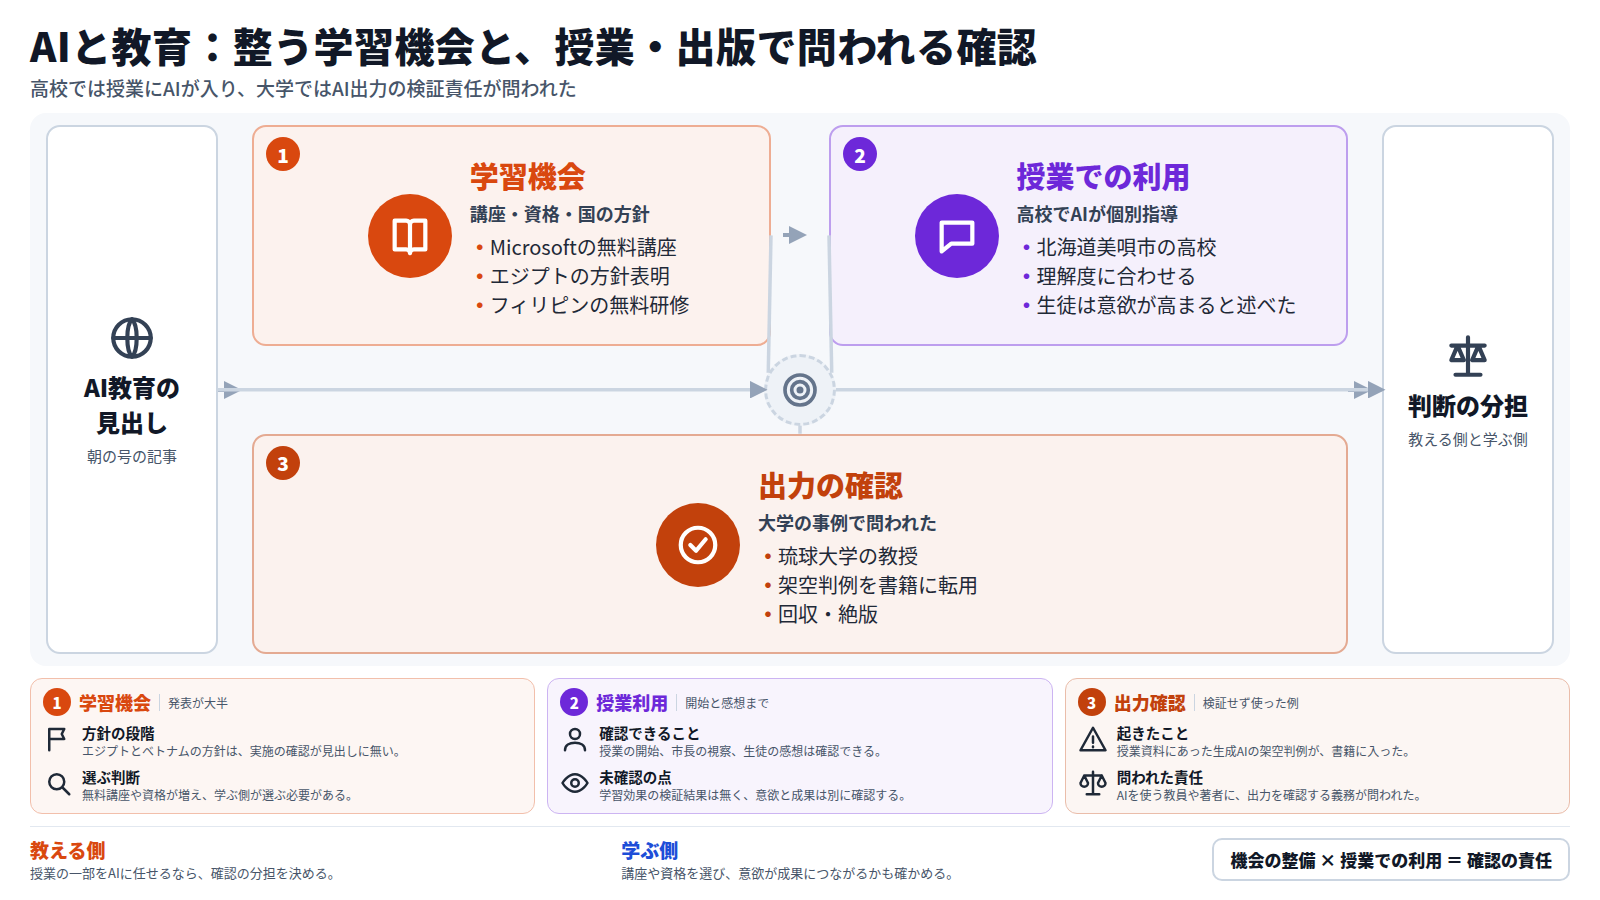Click the globe icon above AI教育の見出し
The width and height of the screenshot is (1600, 900).
132,338
